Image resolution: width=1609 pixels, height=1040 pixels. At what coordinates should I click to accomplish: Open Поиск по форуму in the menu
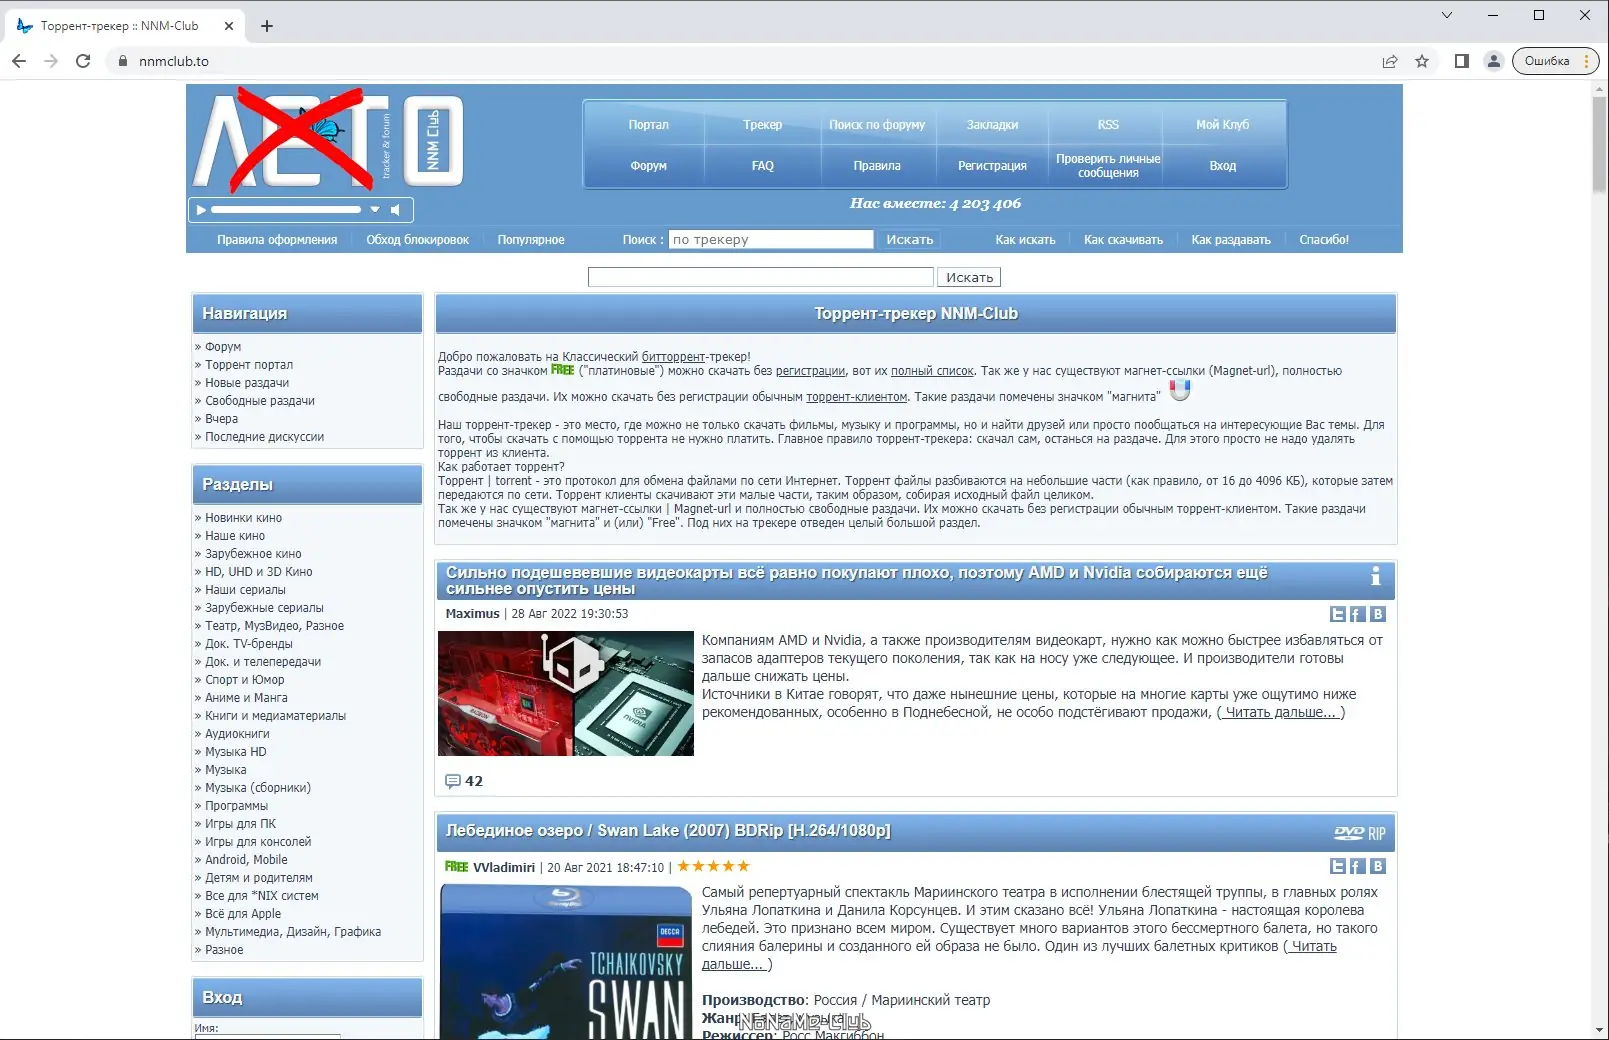pos(877,125)
